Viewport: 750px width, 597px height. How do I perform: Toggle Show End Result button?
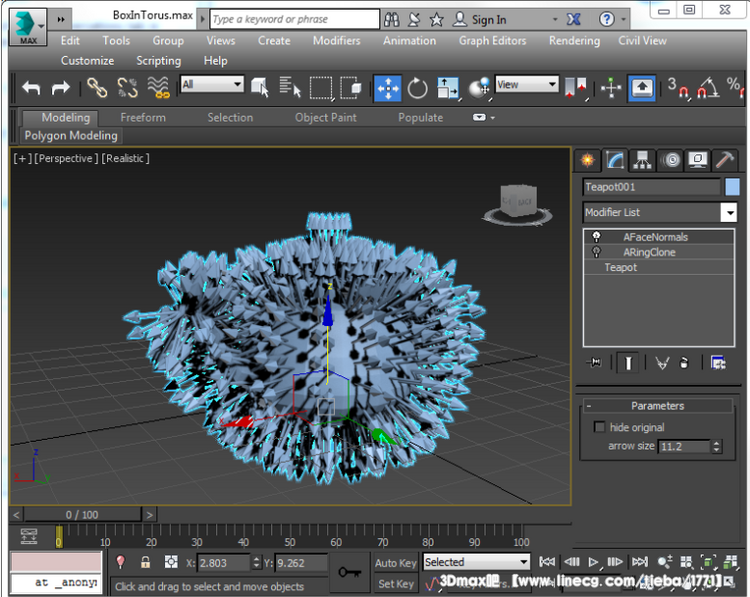628,363
